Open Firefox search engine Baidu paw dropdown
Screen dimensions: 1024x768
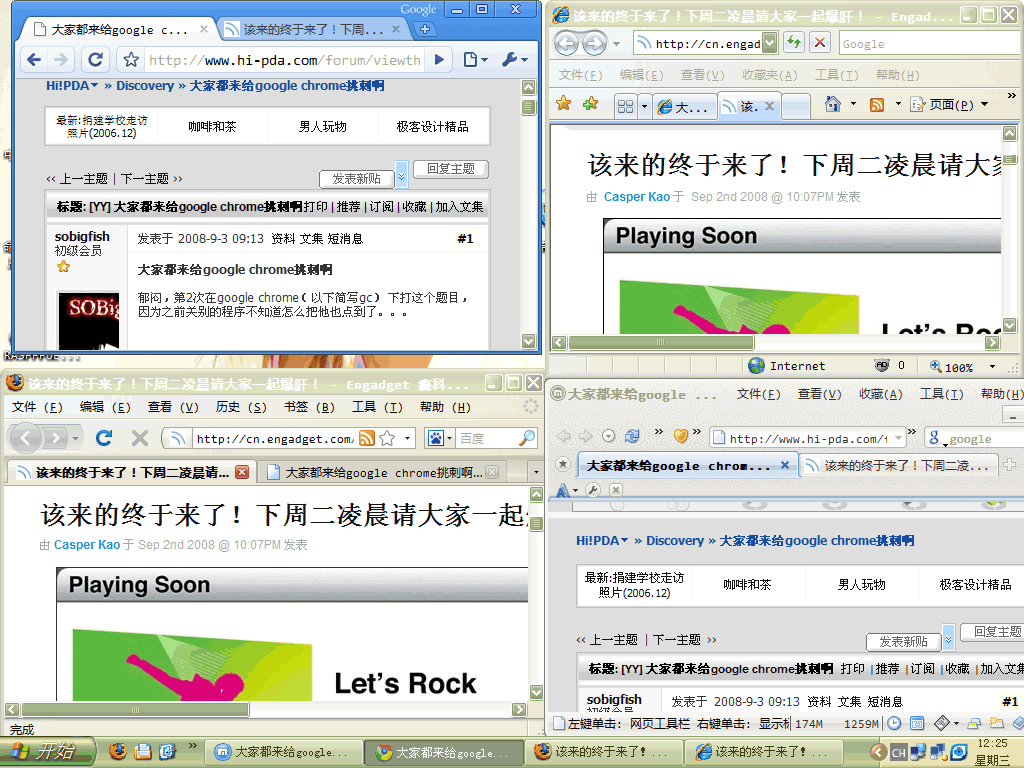pyautogui.click(x=440, y=438)
